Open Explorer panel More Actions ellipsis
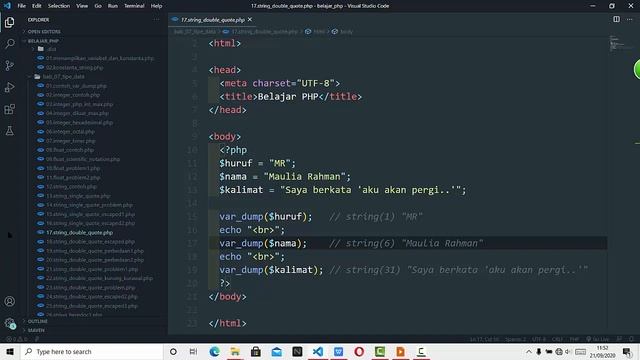The height and width of the screenshot is (360, 640). tap(156, 20)
